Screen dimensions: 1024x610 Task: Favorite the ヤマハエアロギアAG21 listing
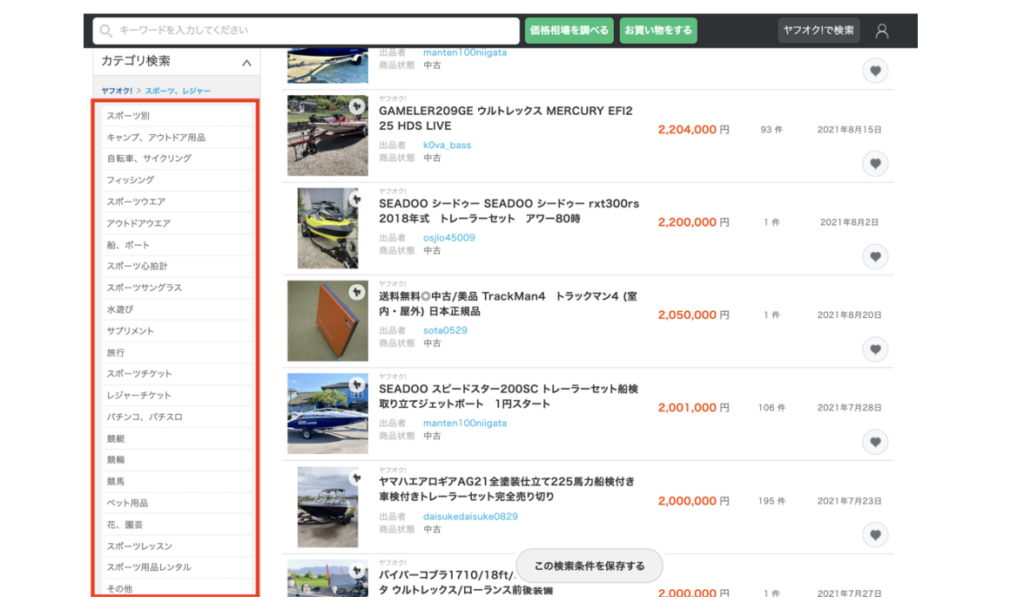875,535
